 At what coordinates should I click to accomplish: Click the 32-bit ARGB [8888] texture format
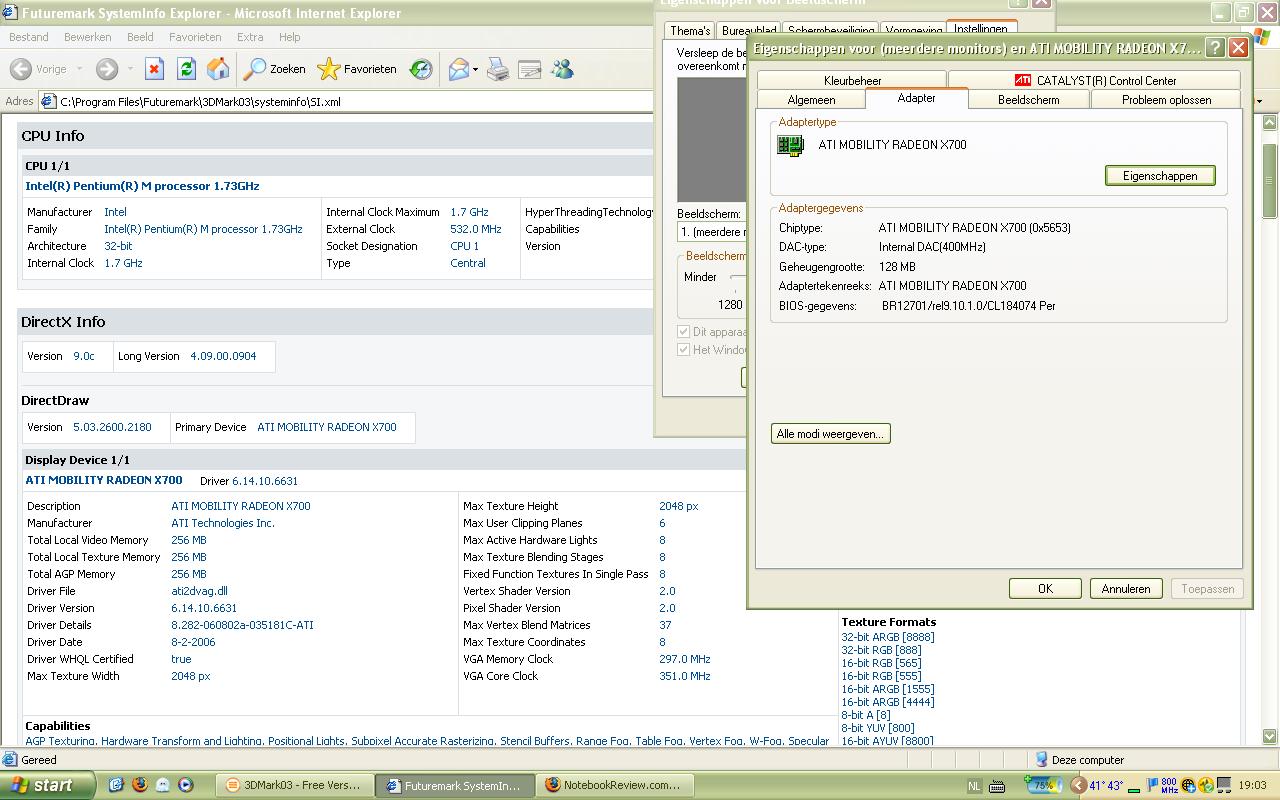pos(888,637)
